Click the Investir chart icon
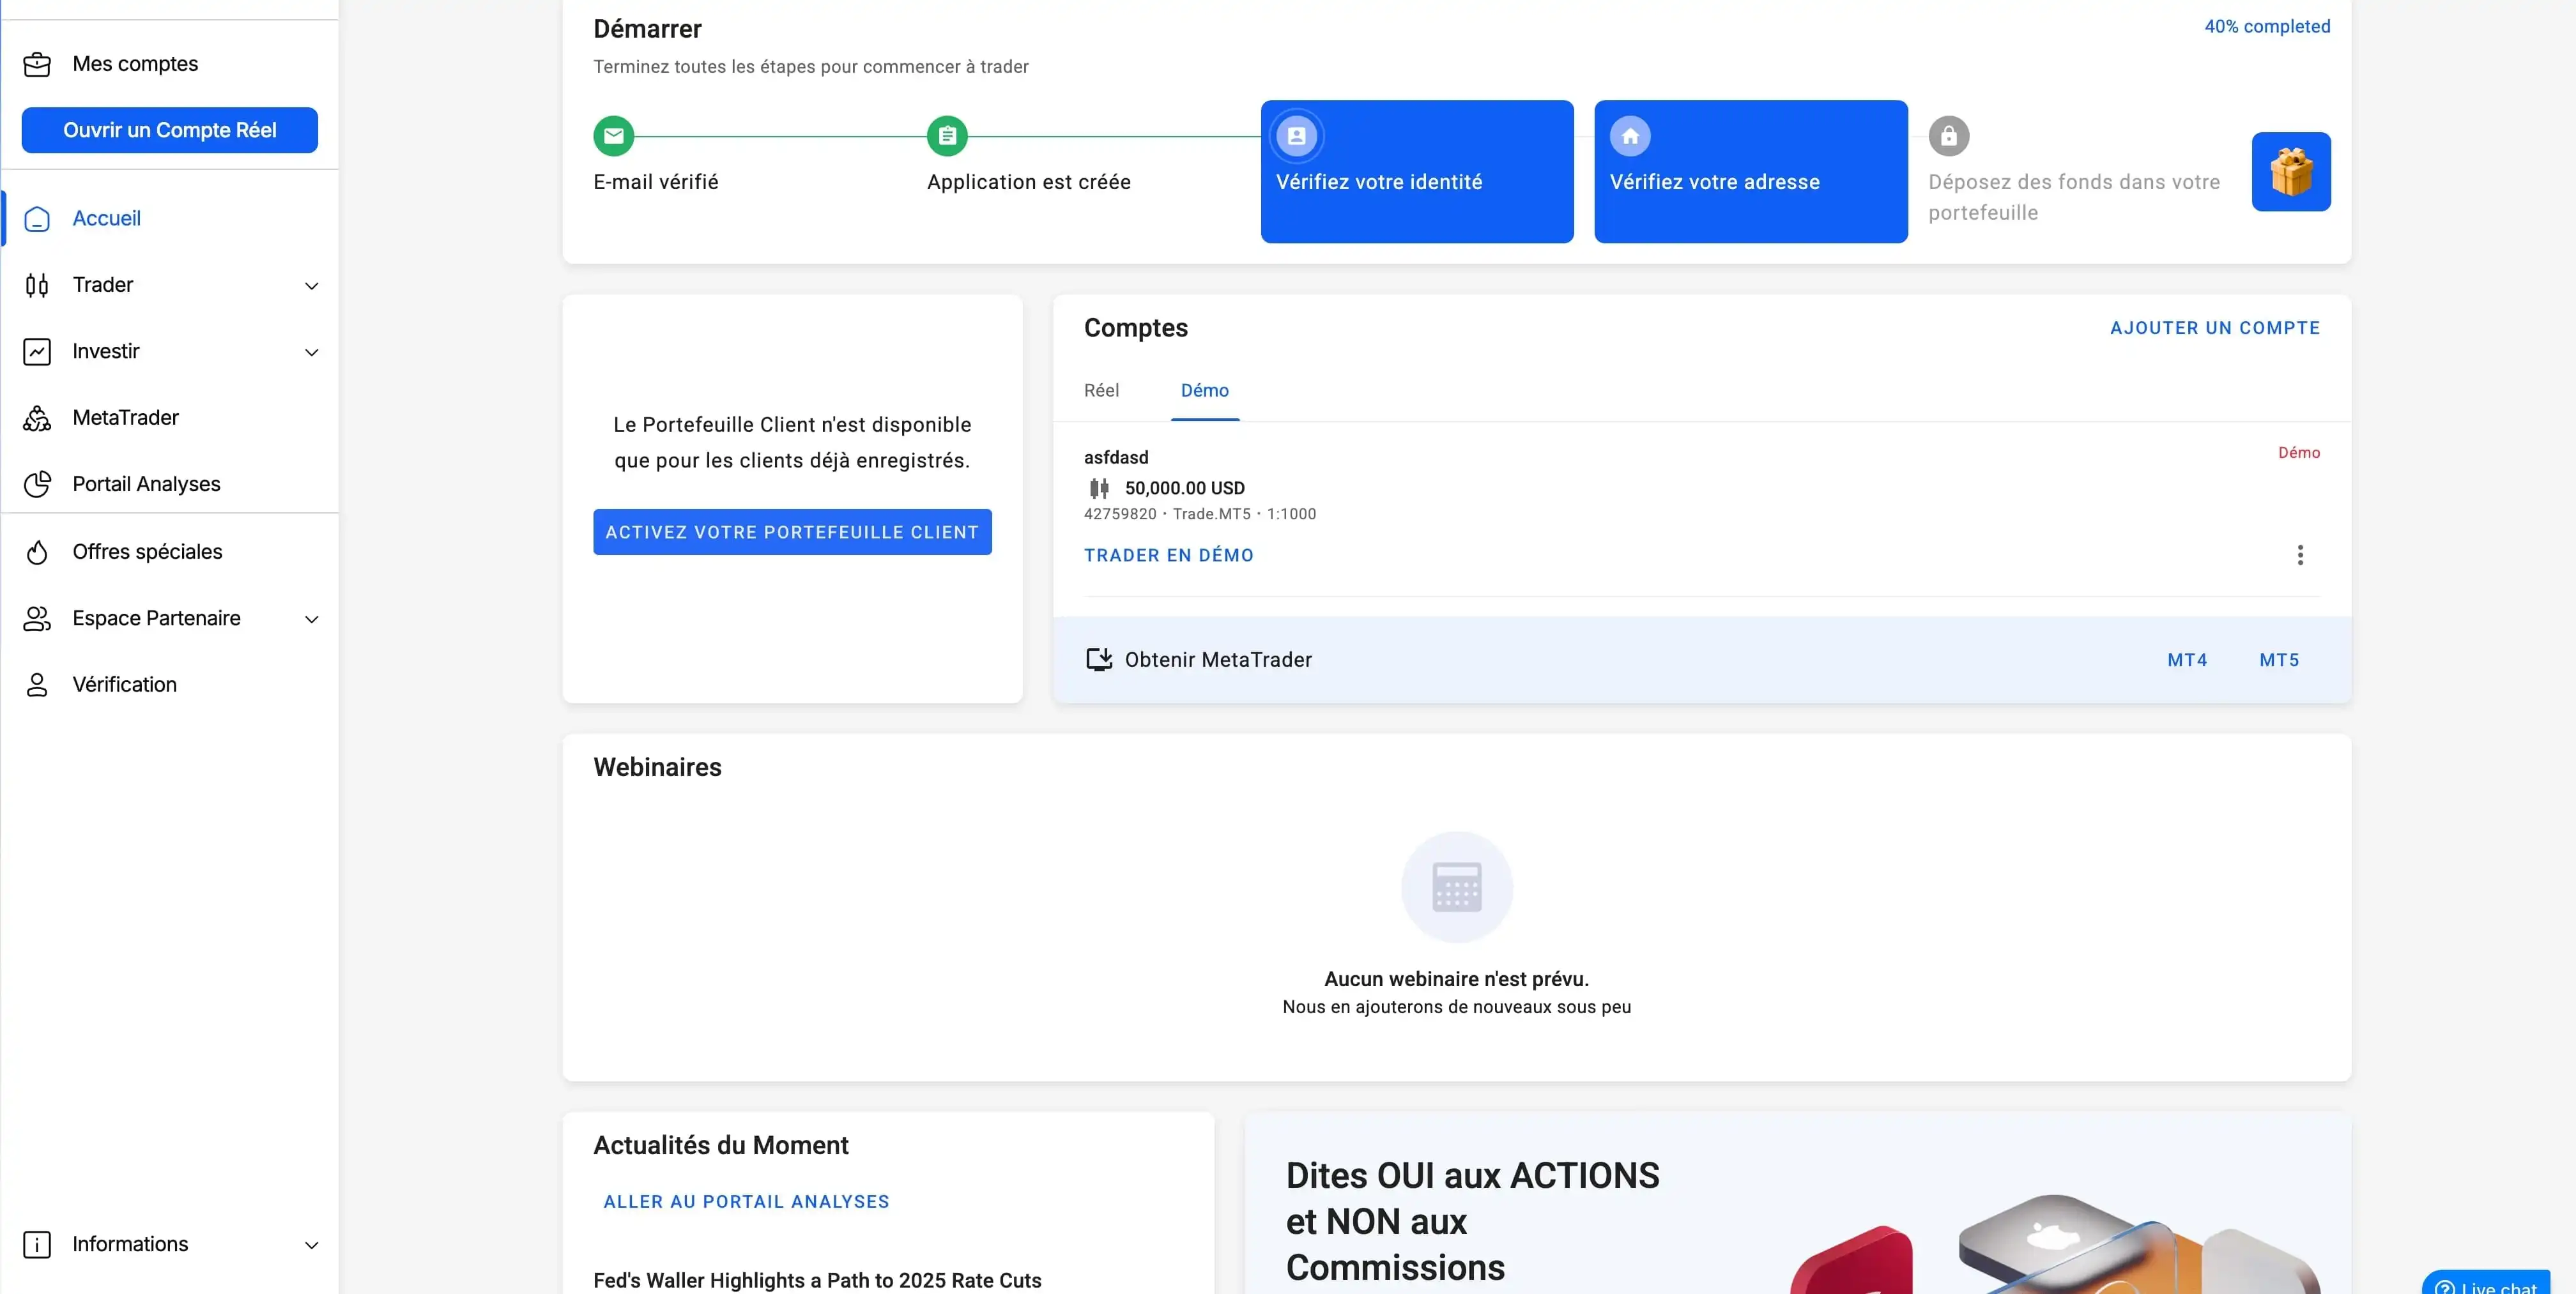This screenshot has width=2576, height=1294. click(x=37, y=352)
